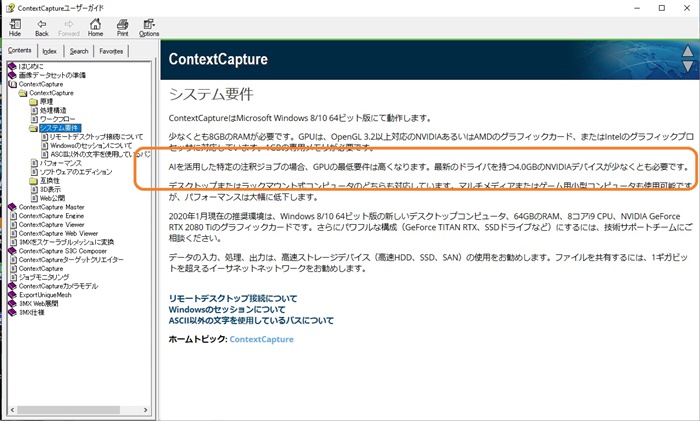
Task: Click the book icon beside はじめに
Action: (x=12, y=66)
